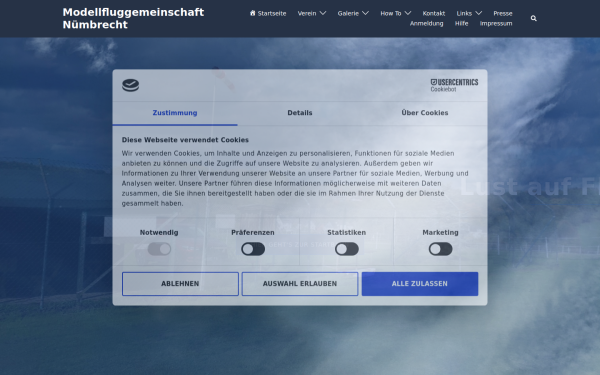
Task: Click the Auswahl erlauben button
Action: tap(300, 284)
